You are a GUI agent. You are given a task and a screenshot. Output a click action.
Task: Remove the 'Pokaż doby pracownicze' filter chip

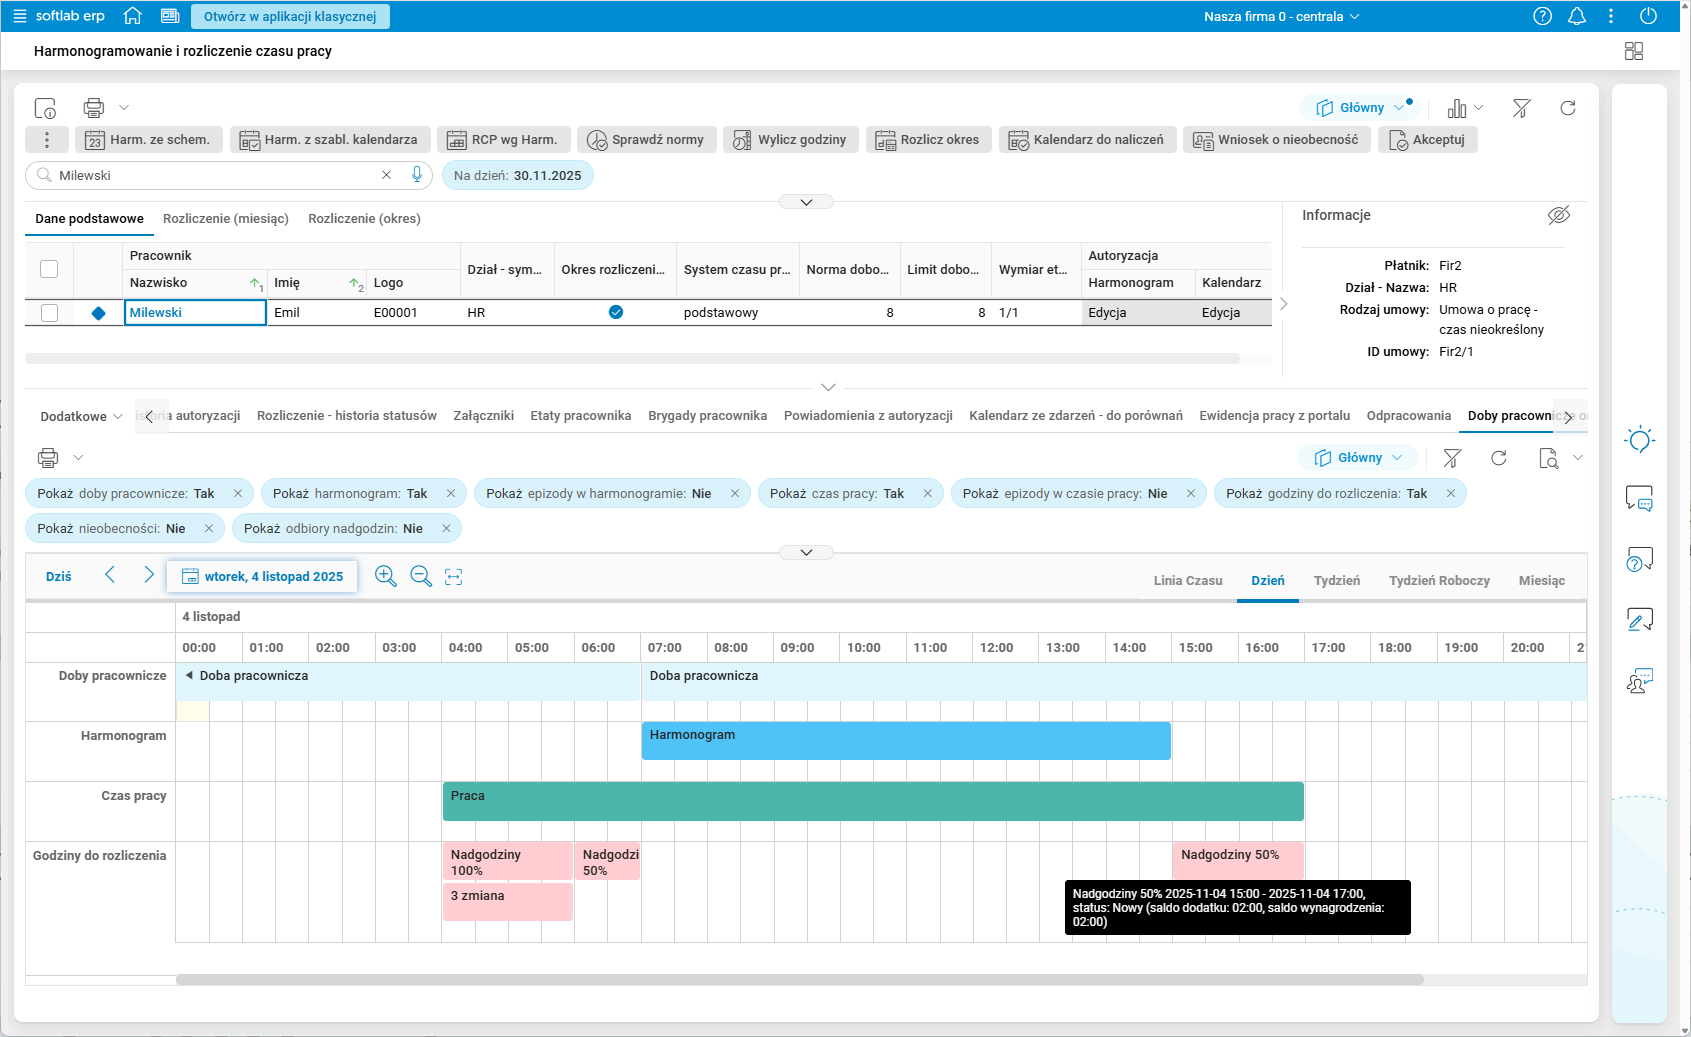(x=238, y=493)
